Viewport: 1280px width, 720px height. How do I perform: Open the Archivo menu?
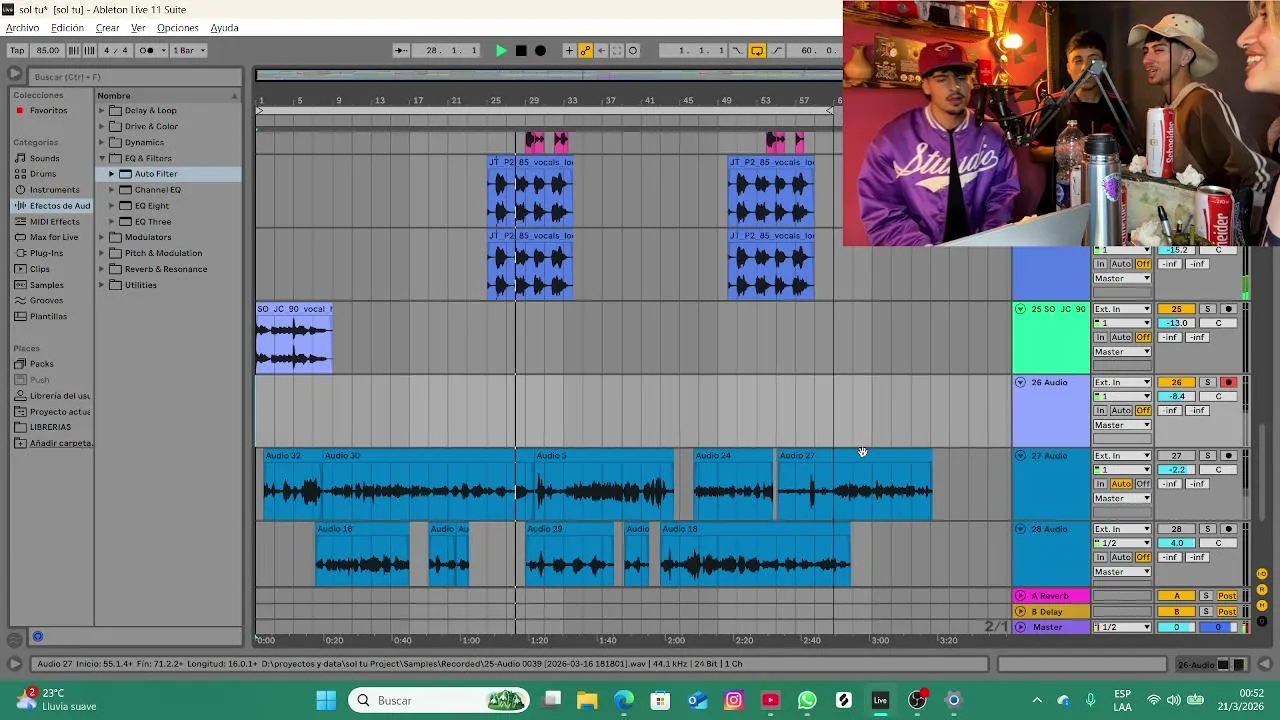[22, 28]
